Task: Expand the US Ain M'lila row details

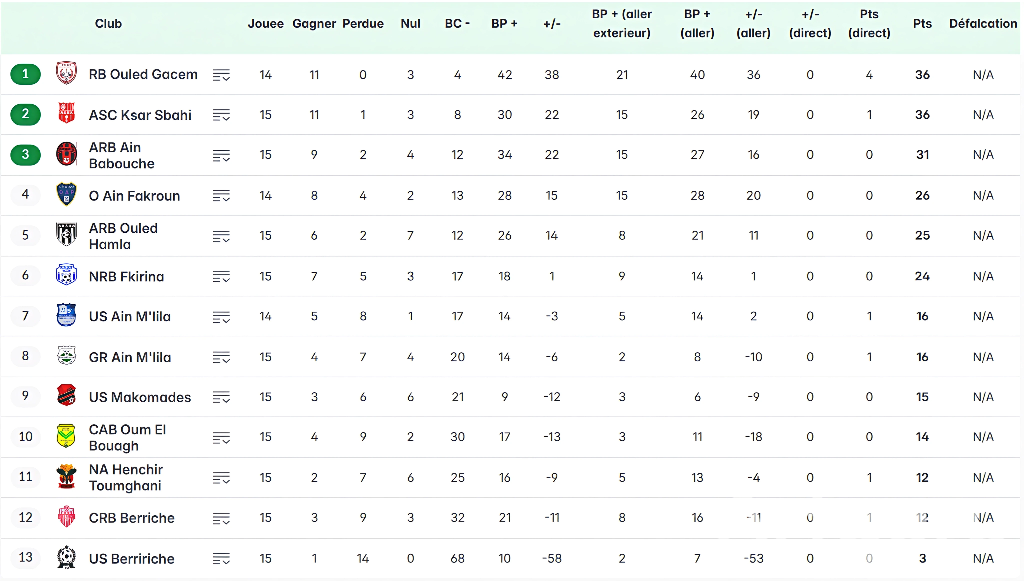Action: [x=221, y=317]
